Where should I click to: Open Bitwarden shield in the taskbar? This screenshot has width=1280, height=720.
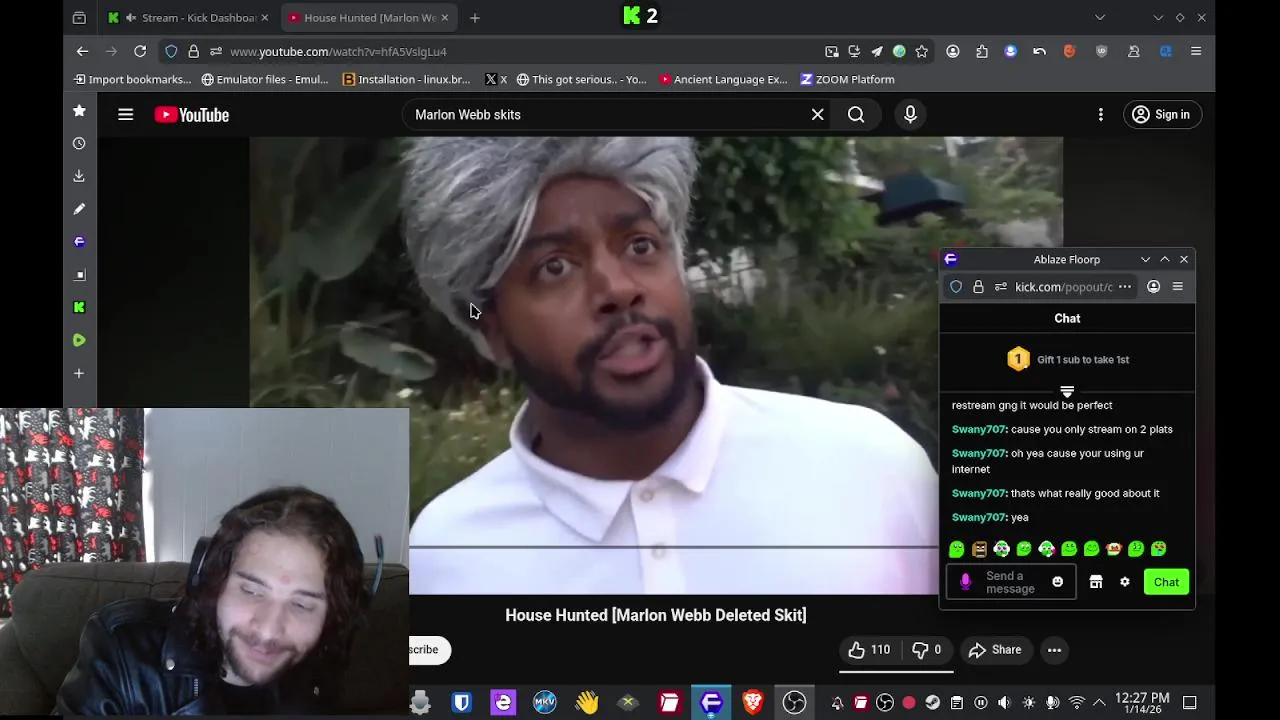[x=461, y=703]
